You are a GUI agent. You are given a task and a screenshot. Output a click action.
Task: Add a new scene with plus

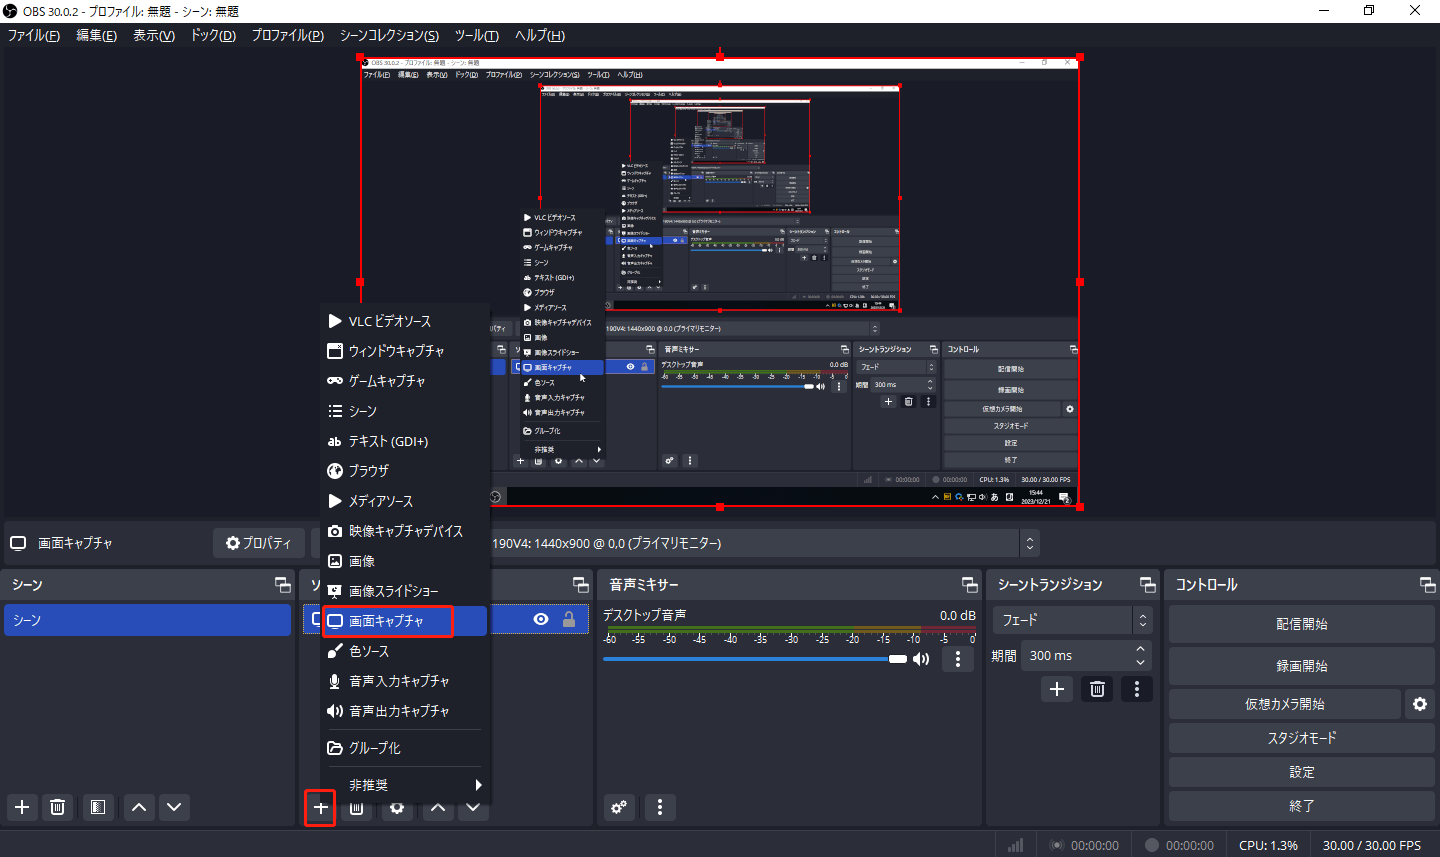click(x=22, y=807)
